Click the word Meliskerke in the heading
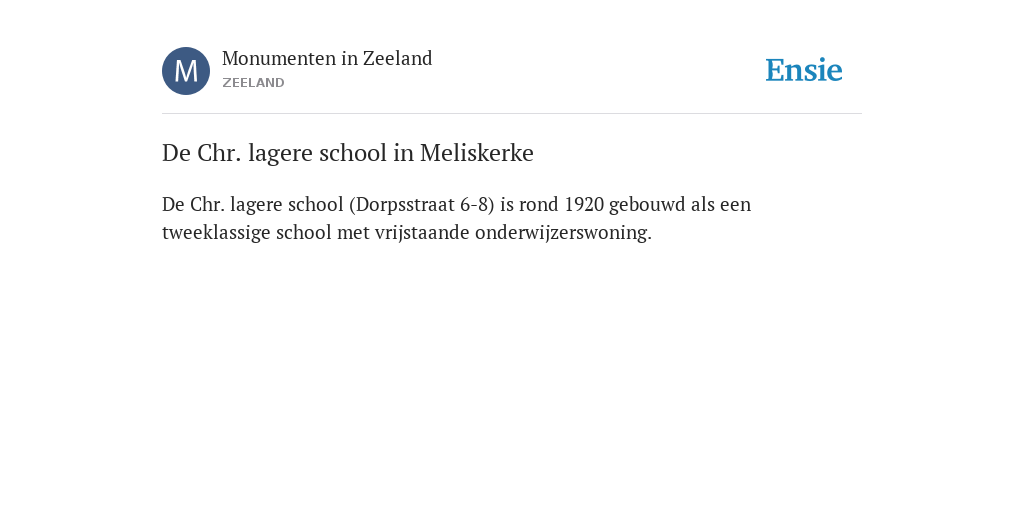Screen dimensions: 1024x512 coord(477,153)
